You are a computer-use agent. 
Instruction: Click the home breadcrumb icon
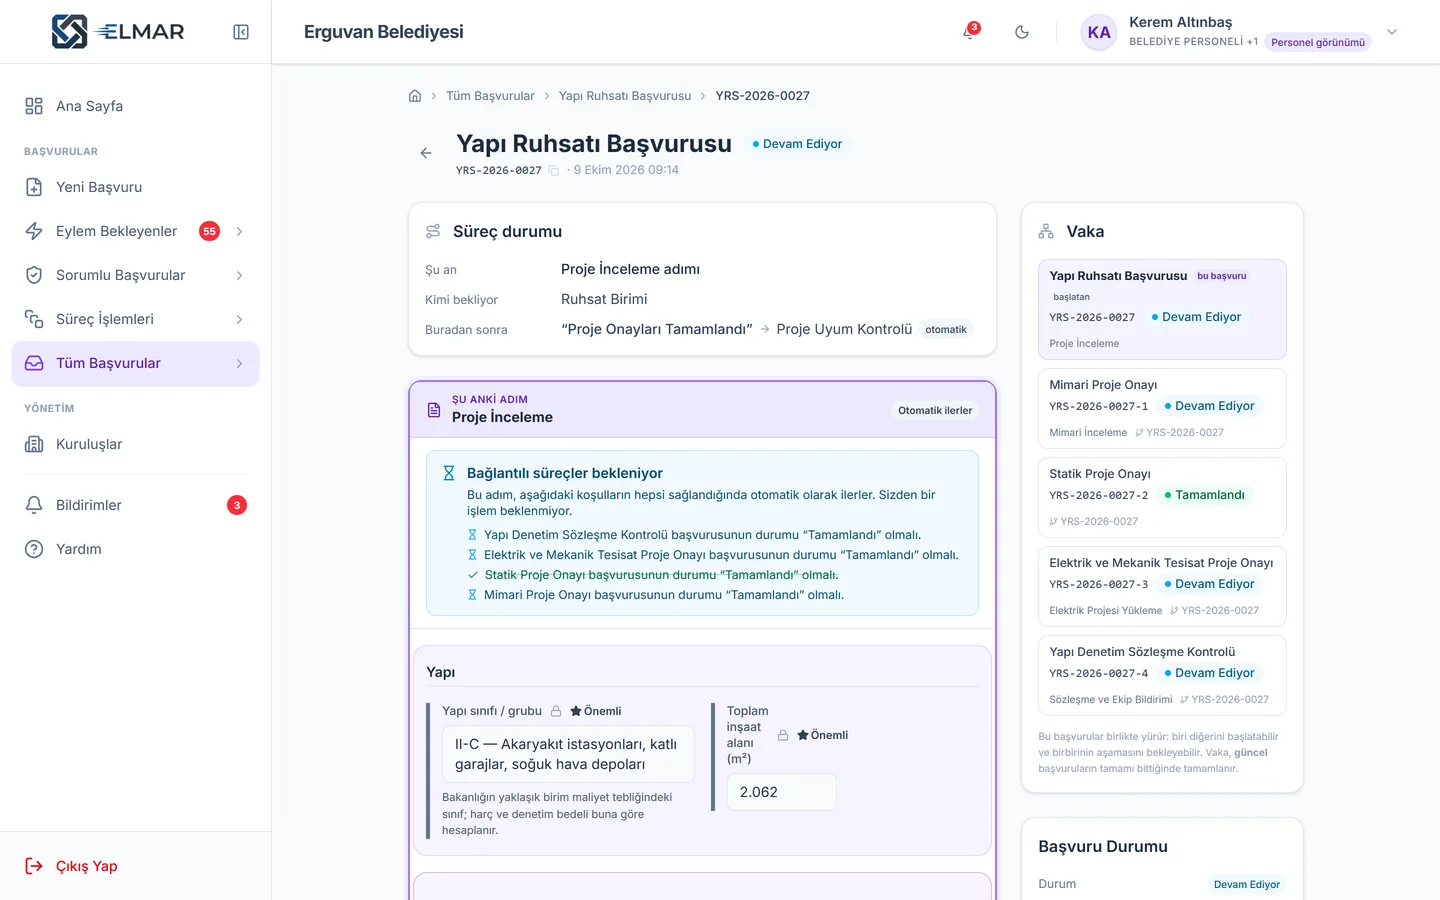point(415,96)
